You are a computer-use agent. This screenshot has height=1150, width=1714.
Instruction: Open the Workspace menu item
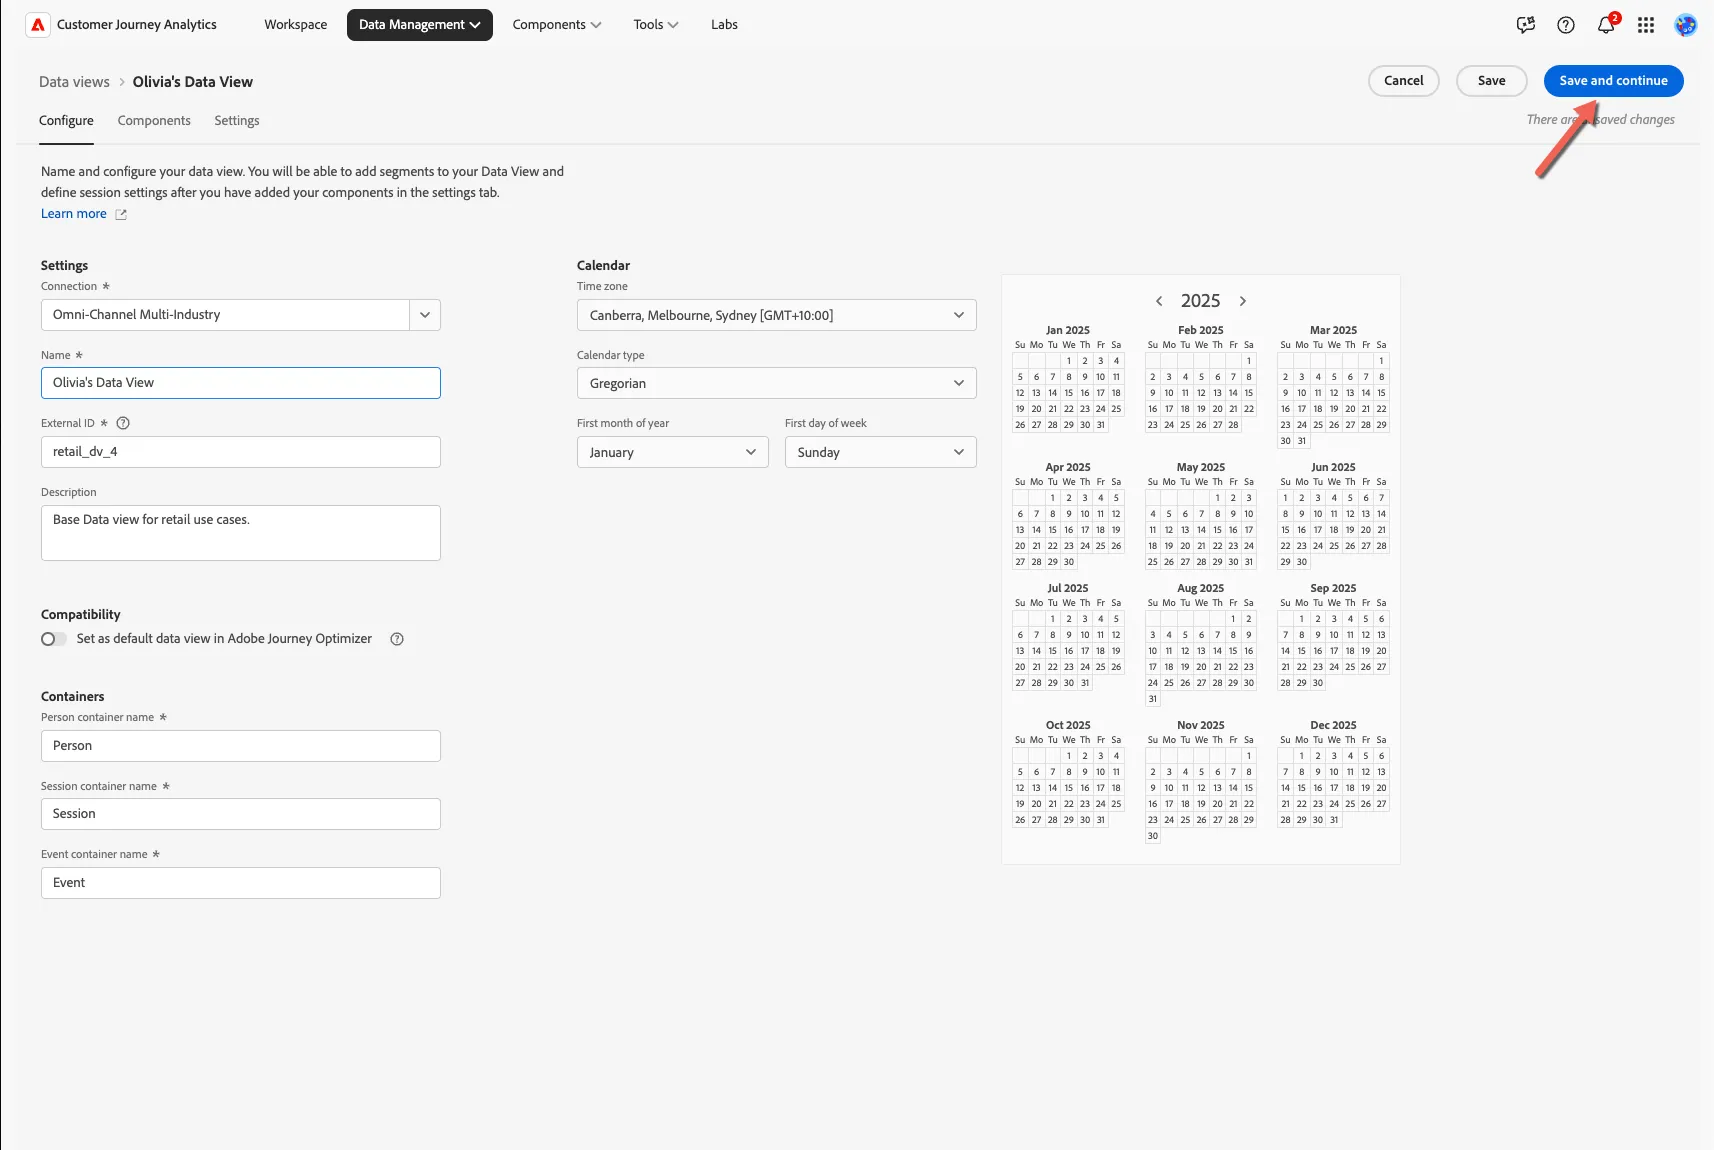coord(296,25)
